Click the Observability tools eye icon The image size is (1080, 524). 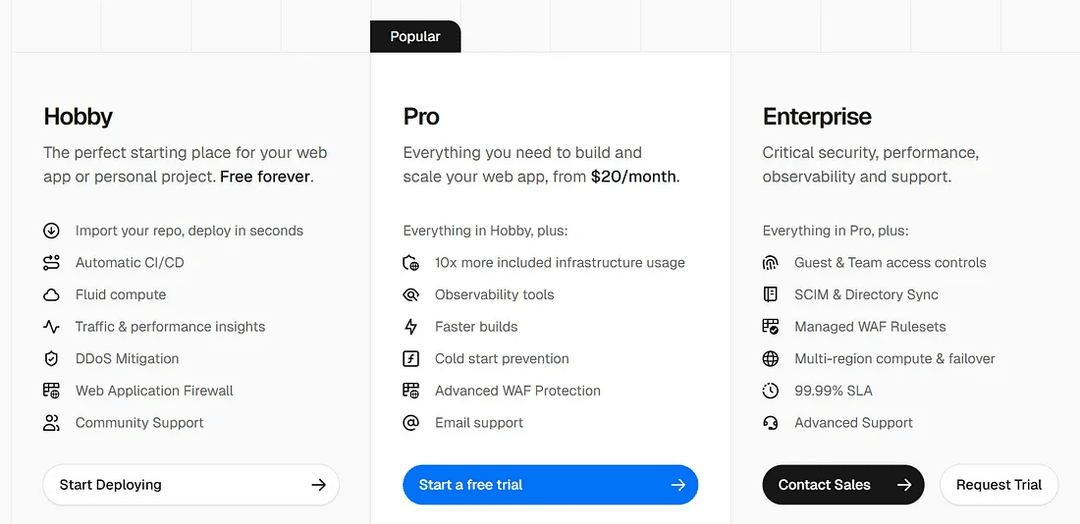[x=411, y=295]
